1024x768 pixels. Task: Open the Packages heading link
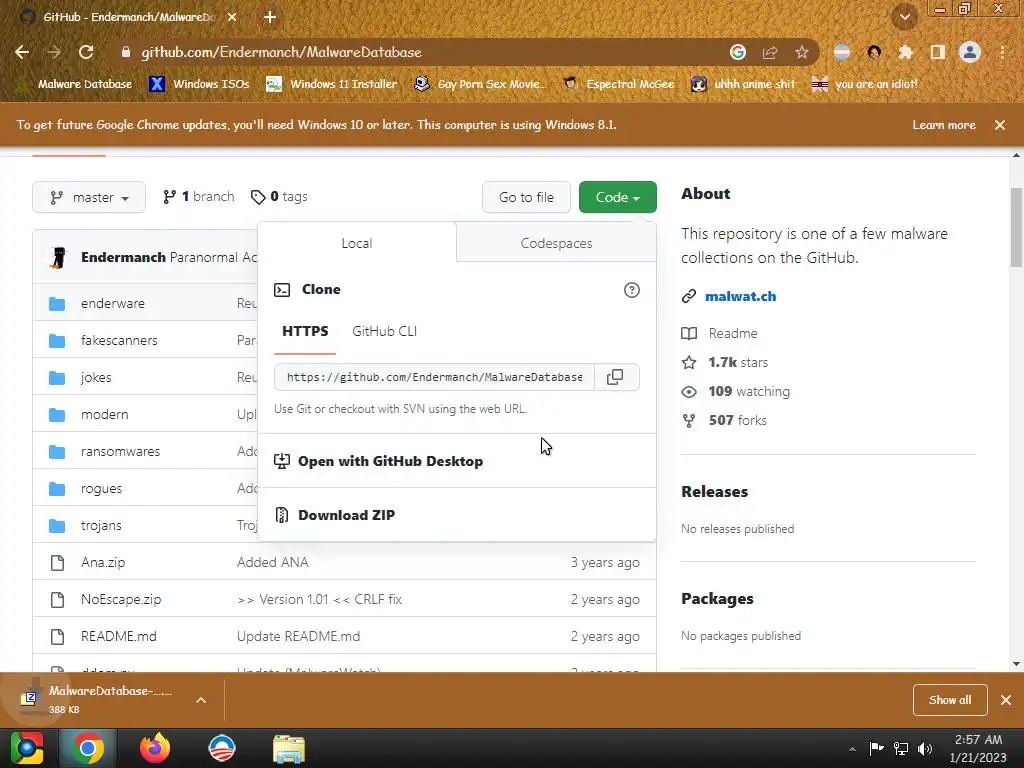point(717,599)
